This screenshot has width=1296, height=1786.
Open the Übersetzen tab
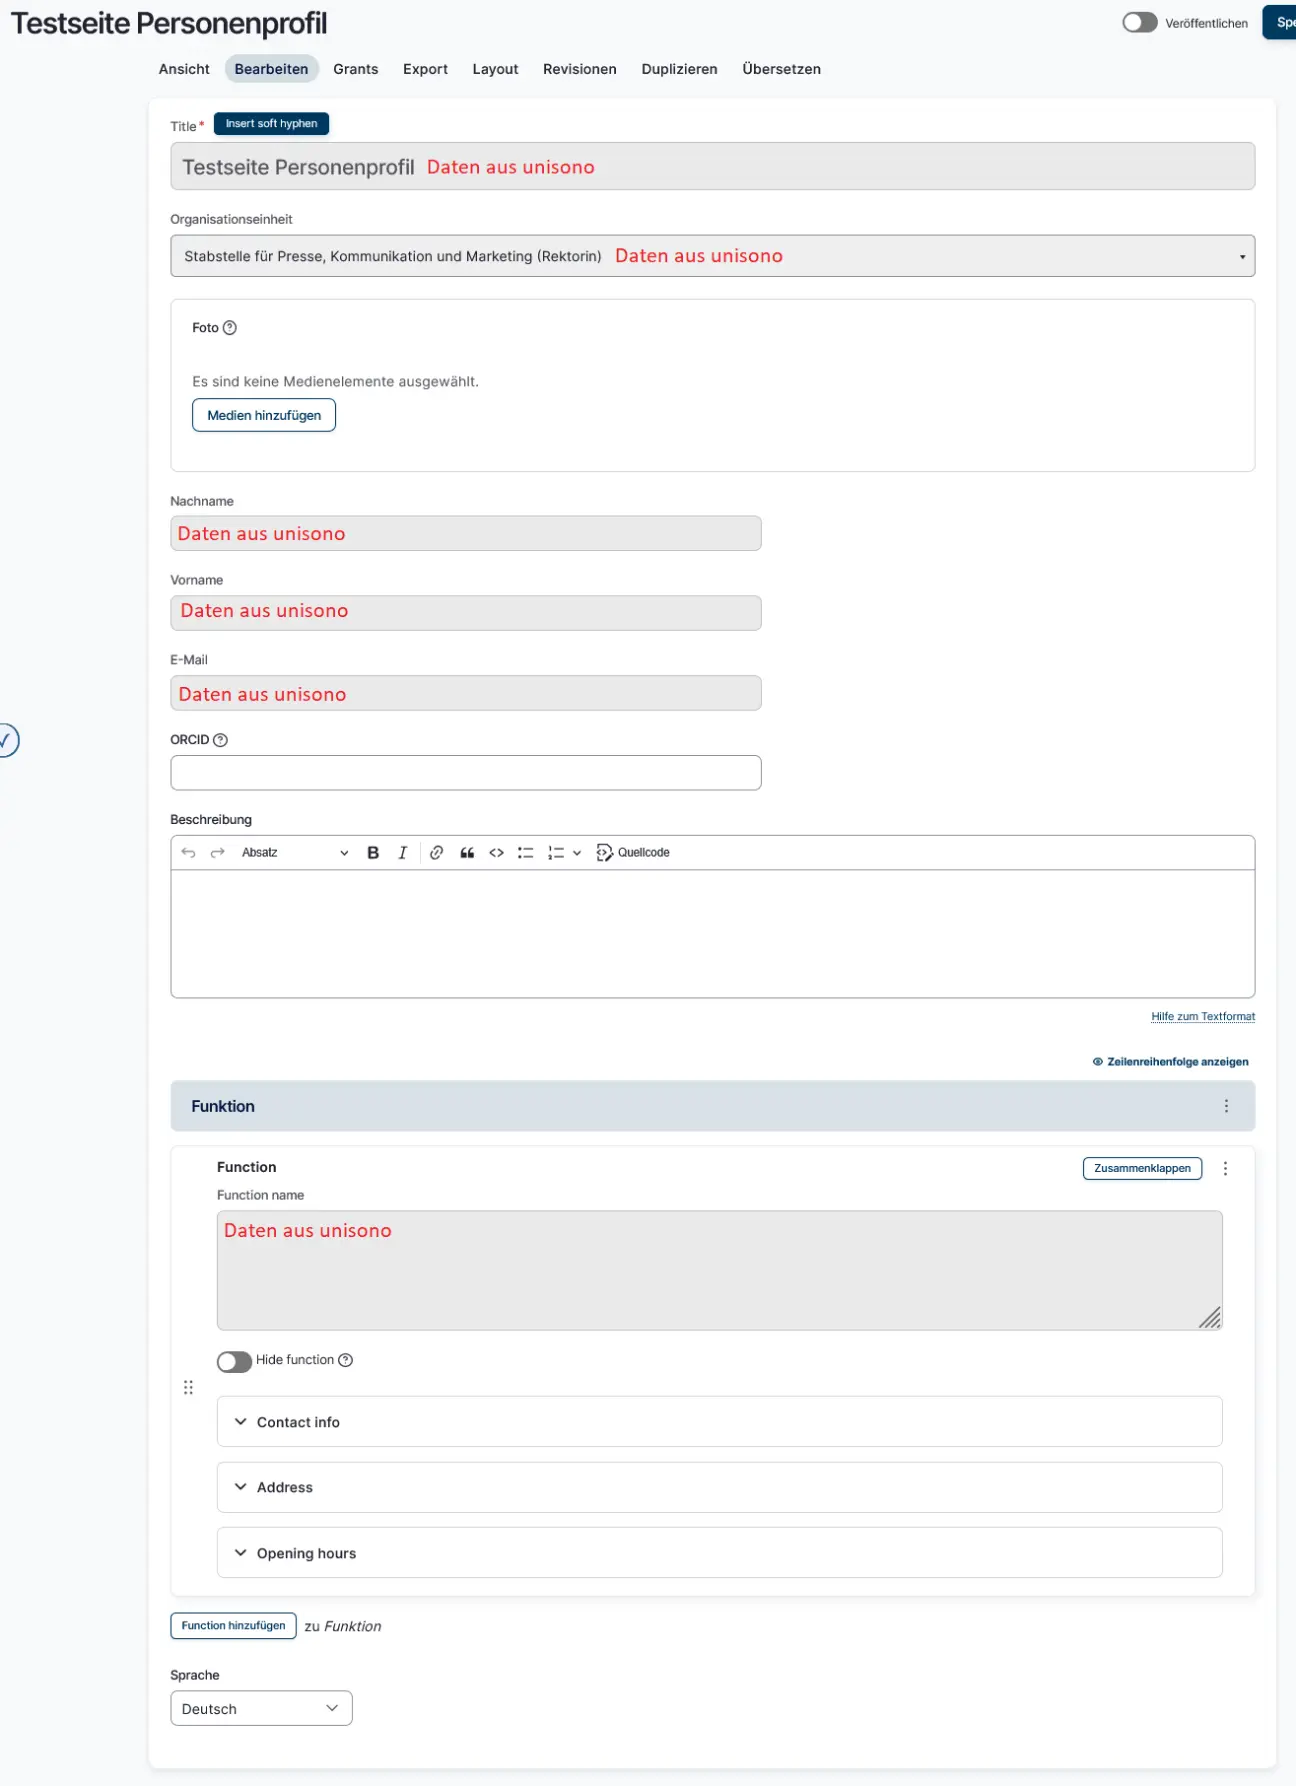click(x=781, y=69)
